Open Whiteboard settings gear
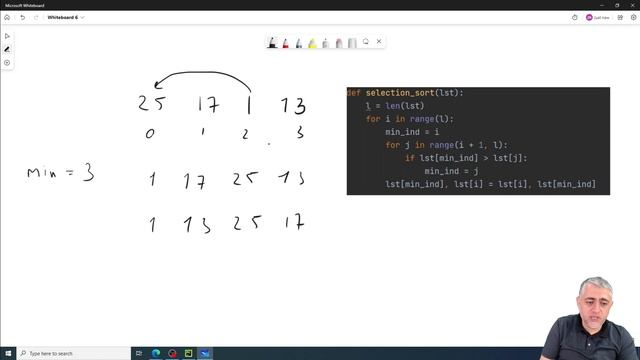The image size is (640, 360). [x=633, y=18]
